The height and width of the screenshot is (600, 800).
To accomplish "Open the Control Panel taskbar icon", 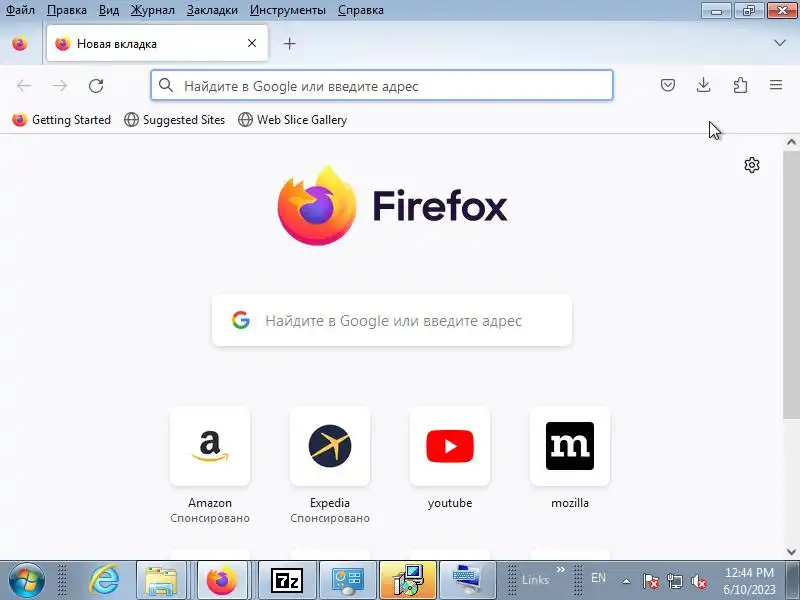I will tap(348, 580).
